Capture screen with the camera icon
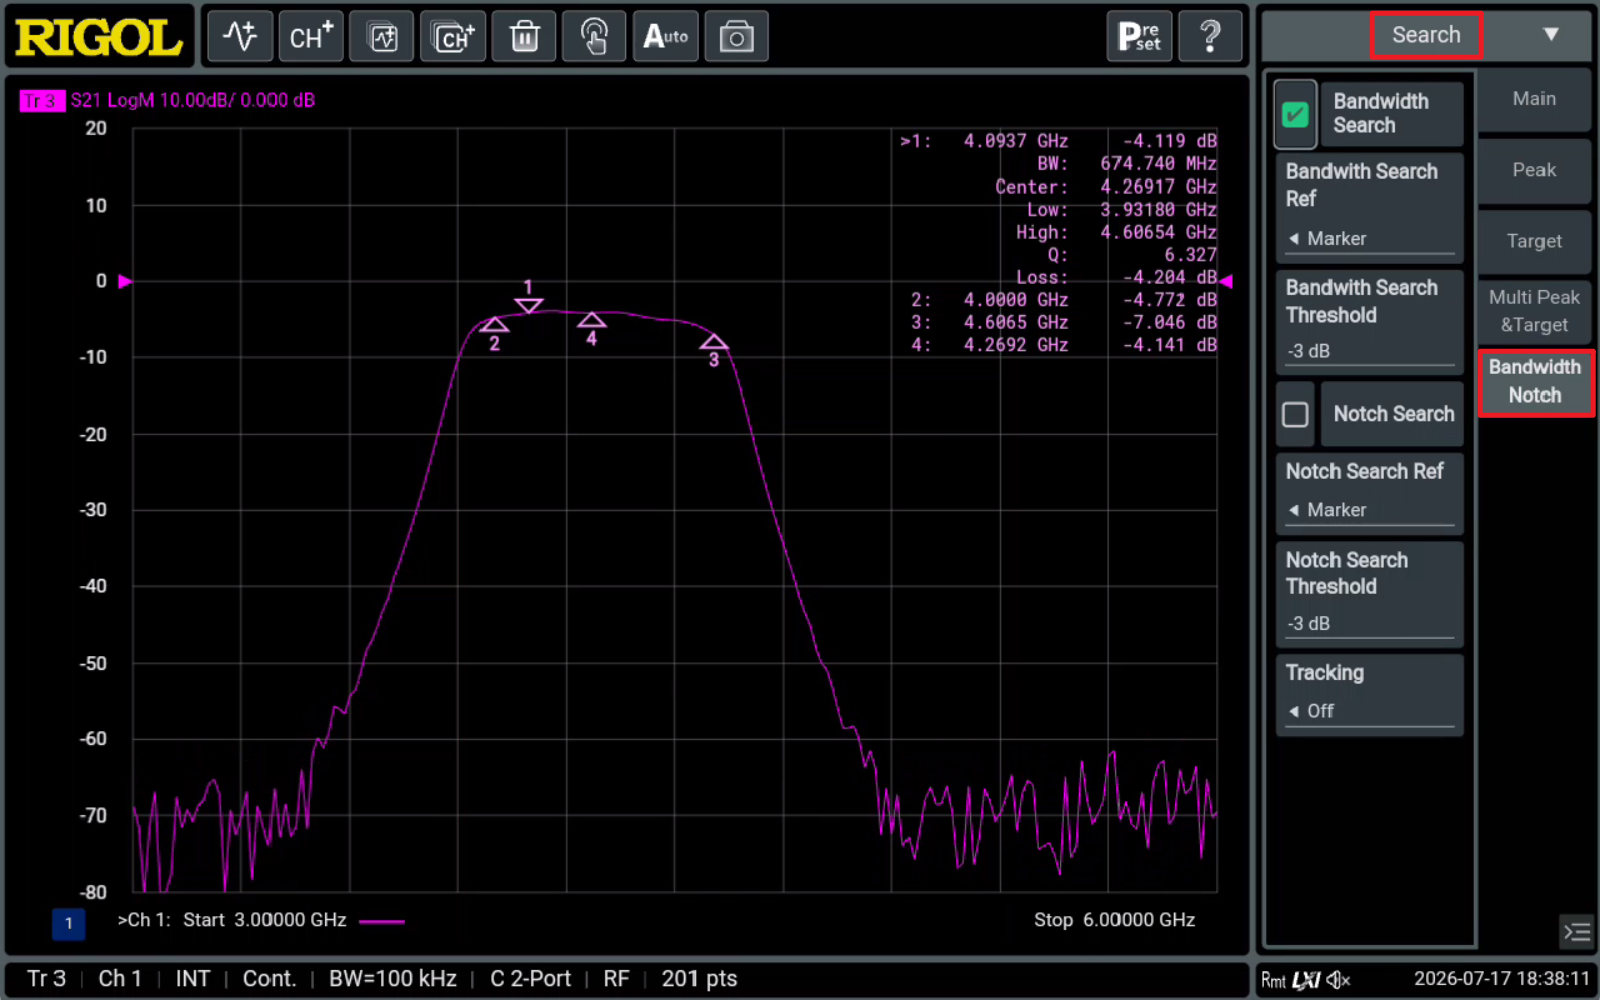Image resolution: width=1600 pixels, height=1000 pixels. click(737, 37)
